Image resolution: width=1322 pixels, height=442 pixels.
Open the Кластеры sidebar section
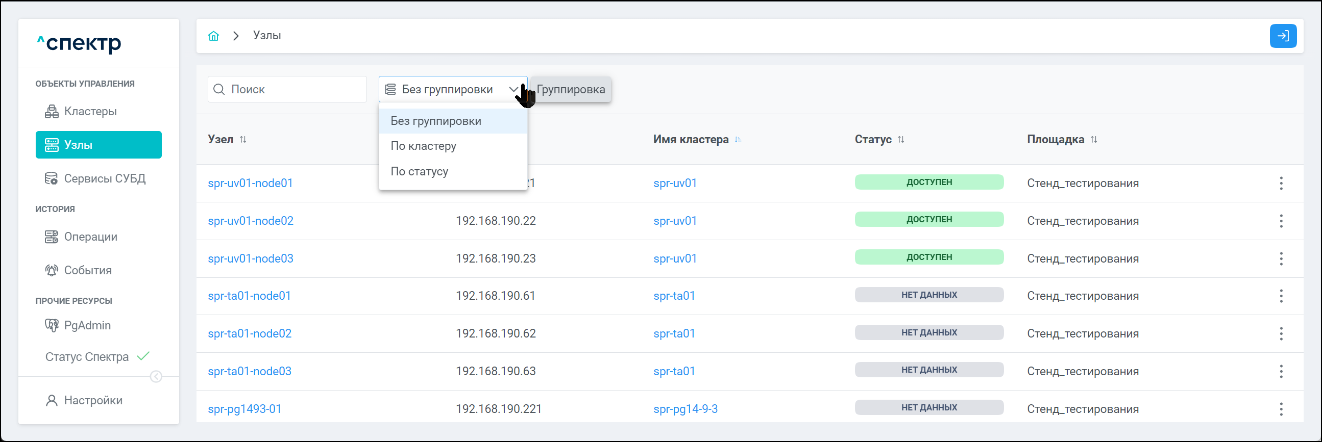tap(90, 111)
